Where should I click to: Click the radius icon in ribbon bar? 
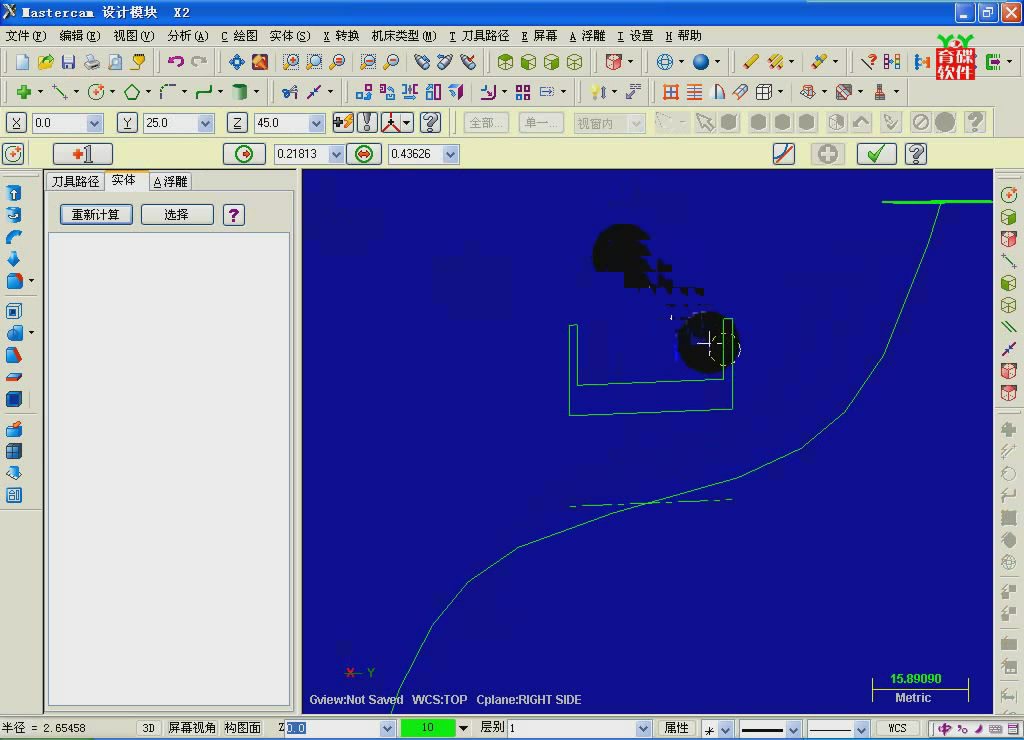click(x=244, y=154)
